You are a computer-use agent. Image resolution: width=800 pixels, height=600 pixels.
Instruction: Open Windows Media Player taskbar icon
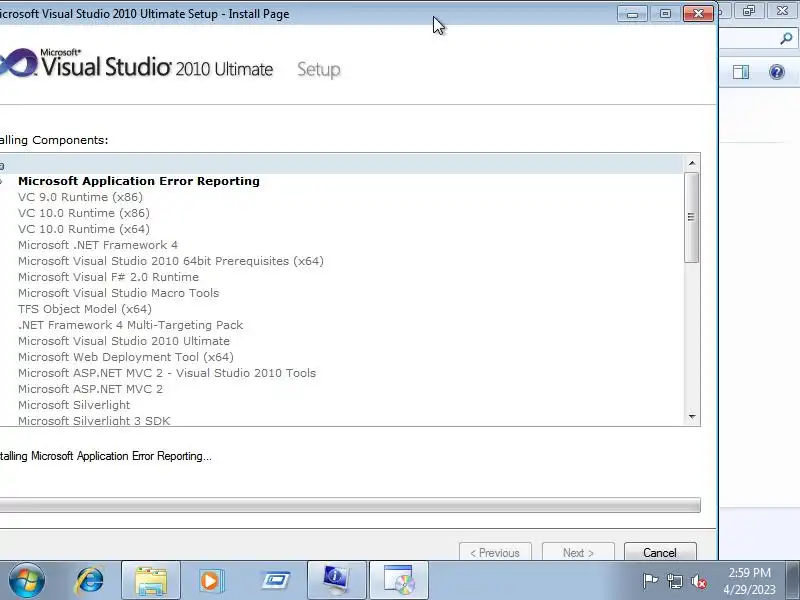(x=211, y=581)
